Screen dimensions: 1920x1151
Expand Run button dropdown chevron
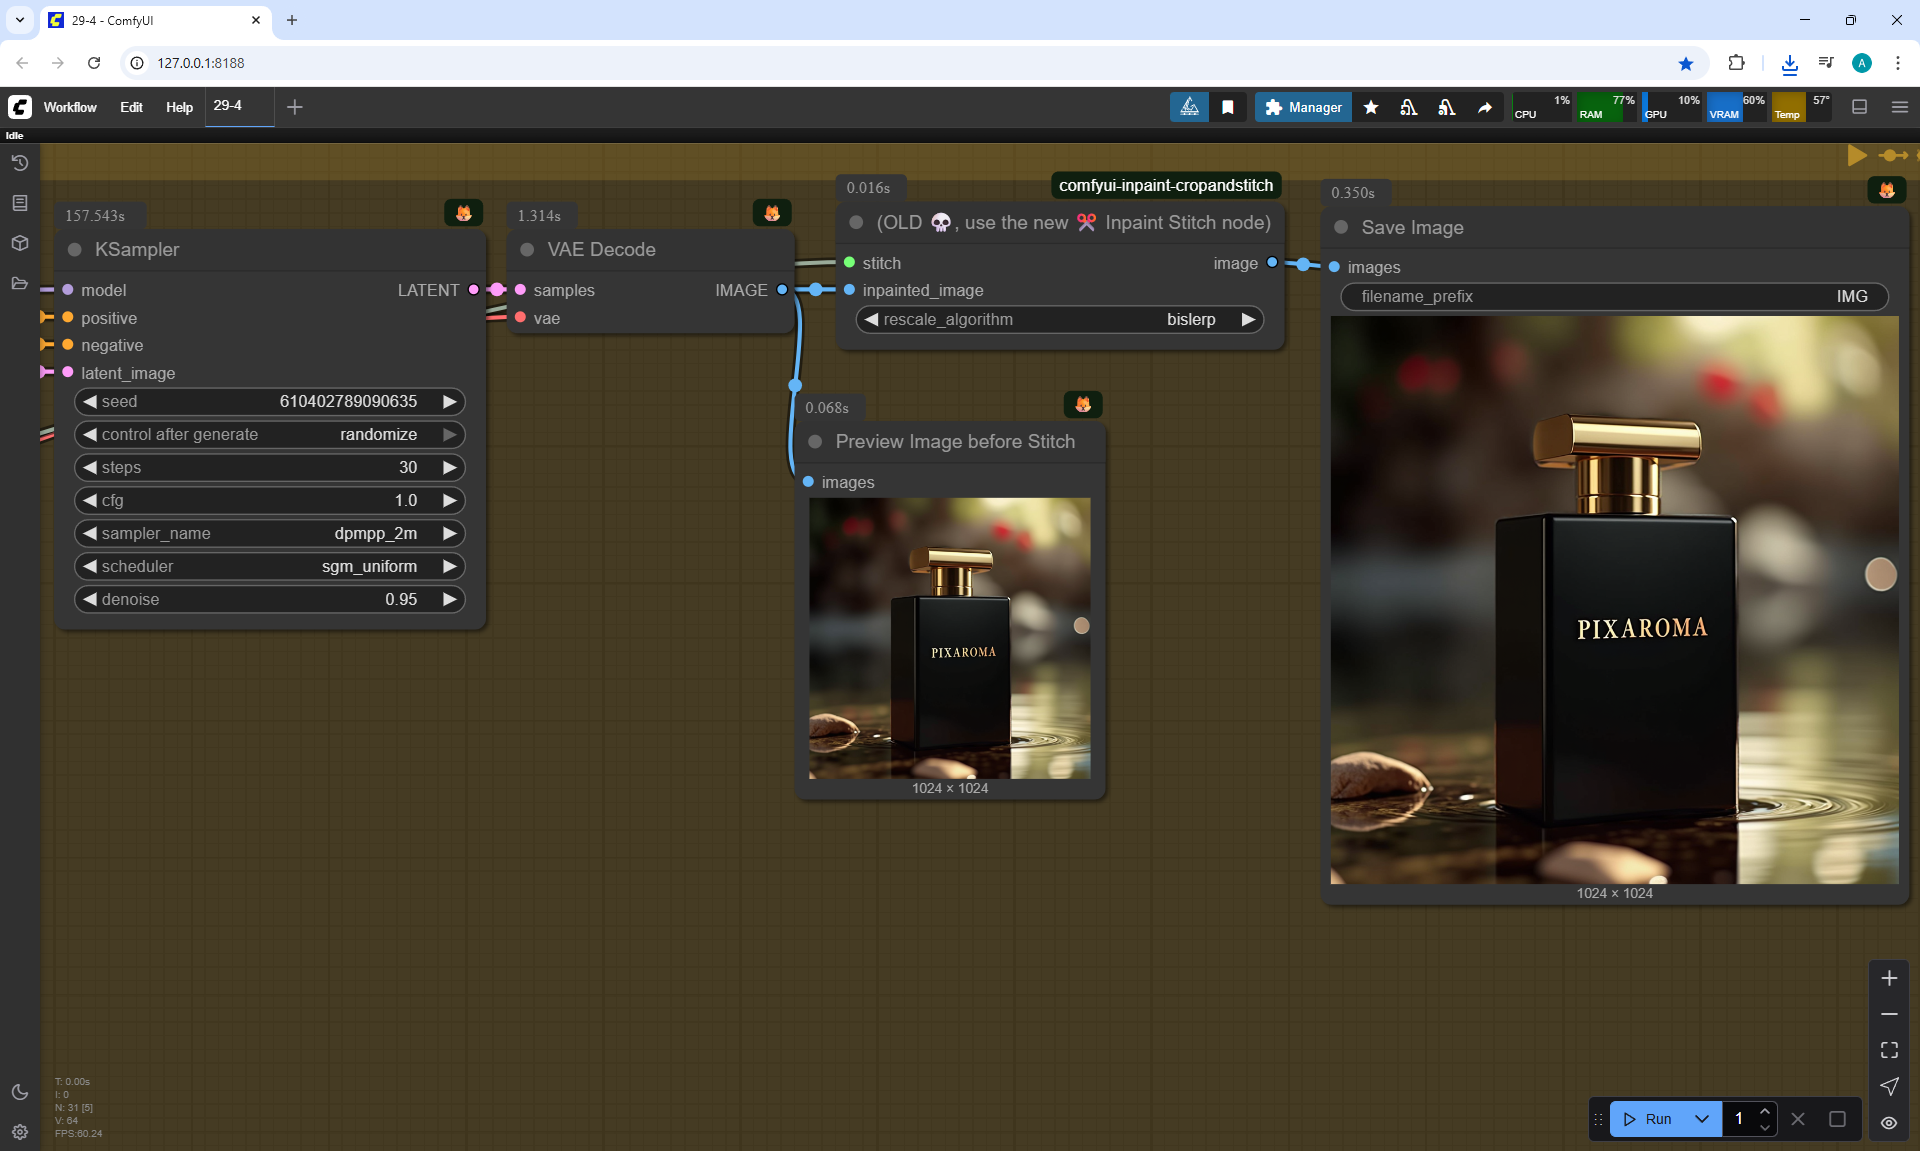coord(1702,1119)
